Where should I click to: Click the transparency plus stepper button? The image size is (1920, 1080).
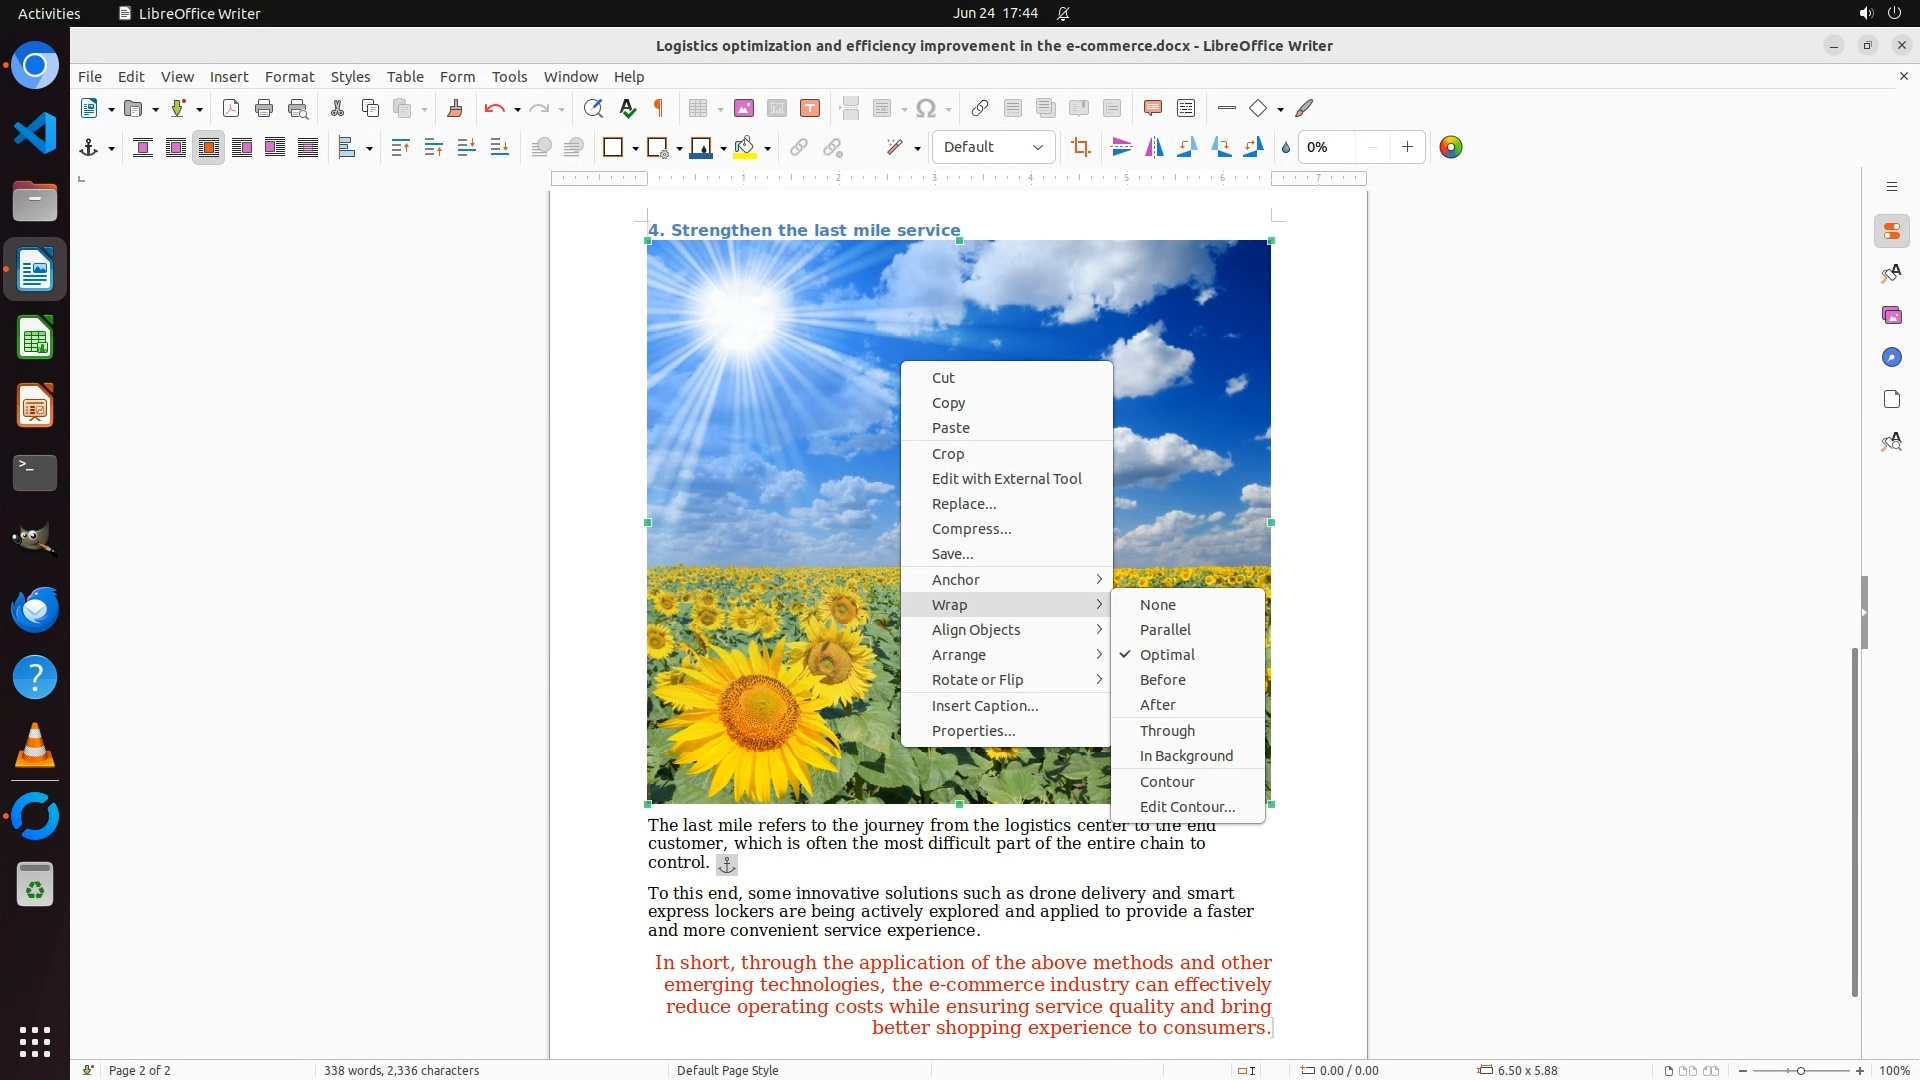click(x=1407, y=147)
